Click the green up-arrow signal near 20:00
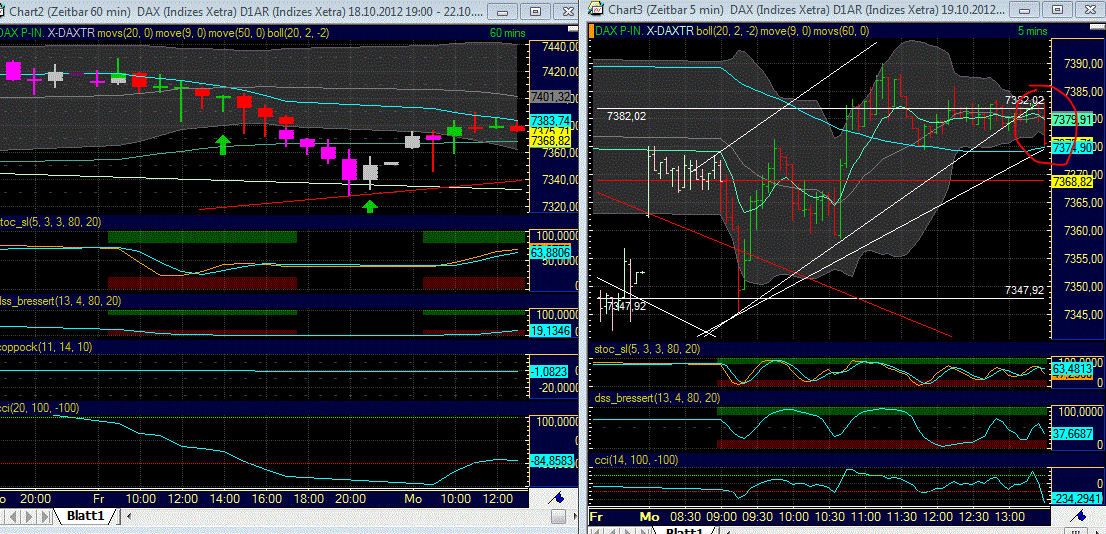1106x534 pixels. [370, 206]
